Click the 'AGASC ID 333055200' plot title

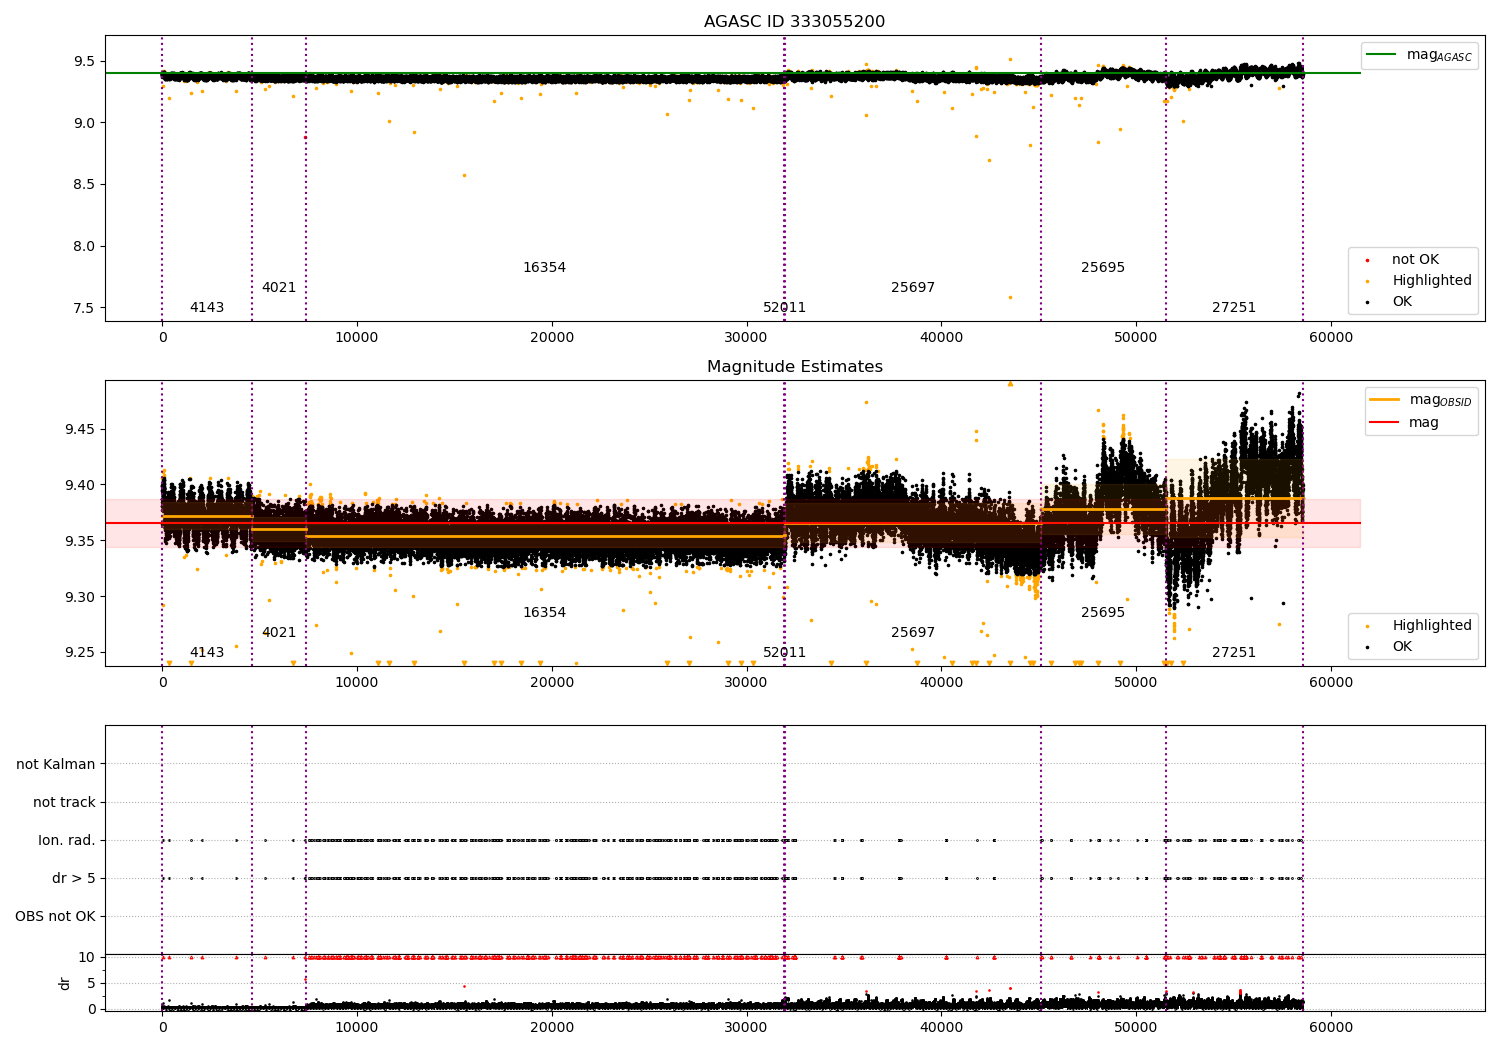pos(794,22)
